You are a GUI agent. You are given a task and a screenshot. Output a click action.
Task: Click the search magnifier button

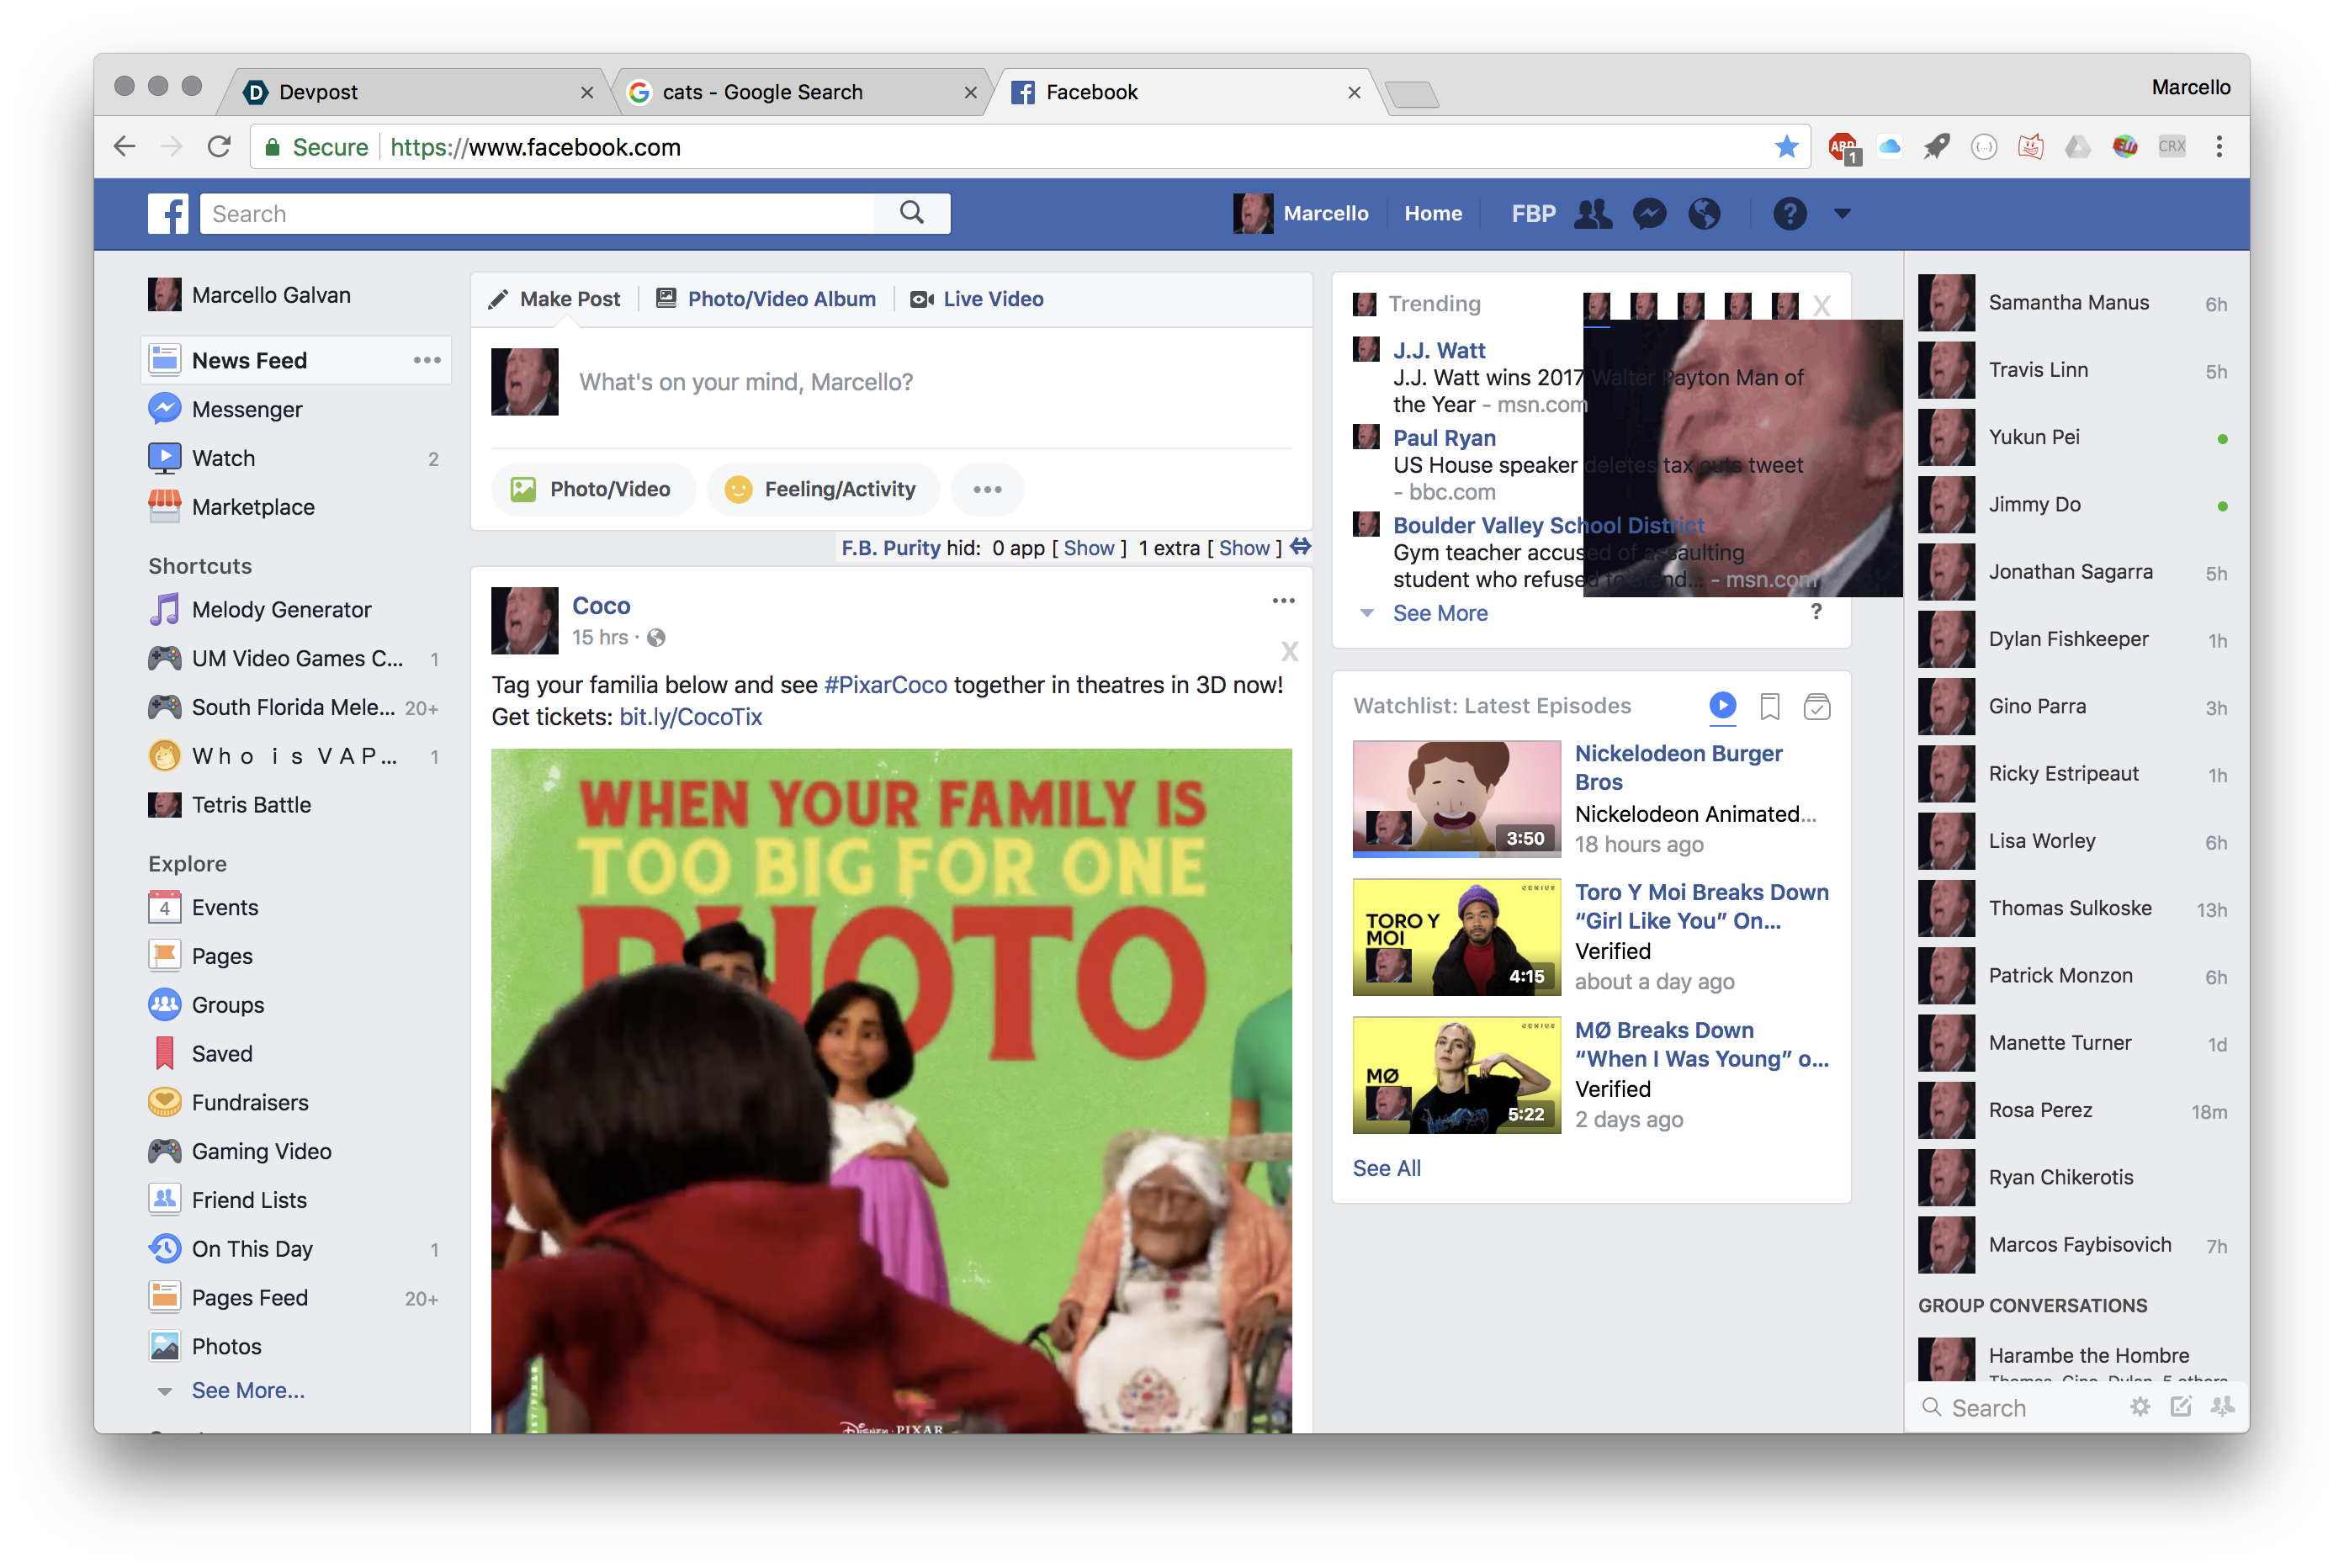(911, 213)
